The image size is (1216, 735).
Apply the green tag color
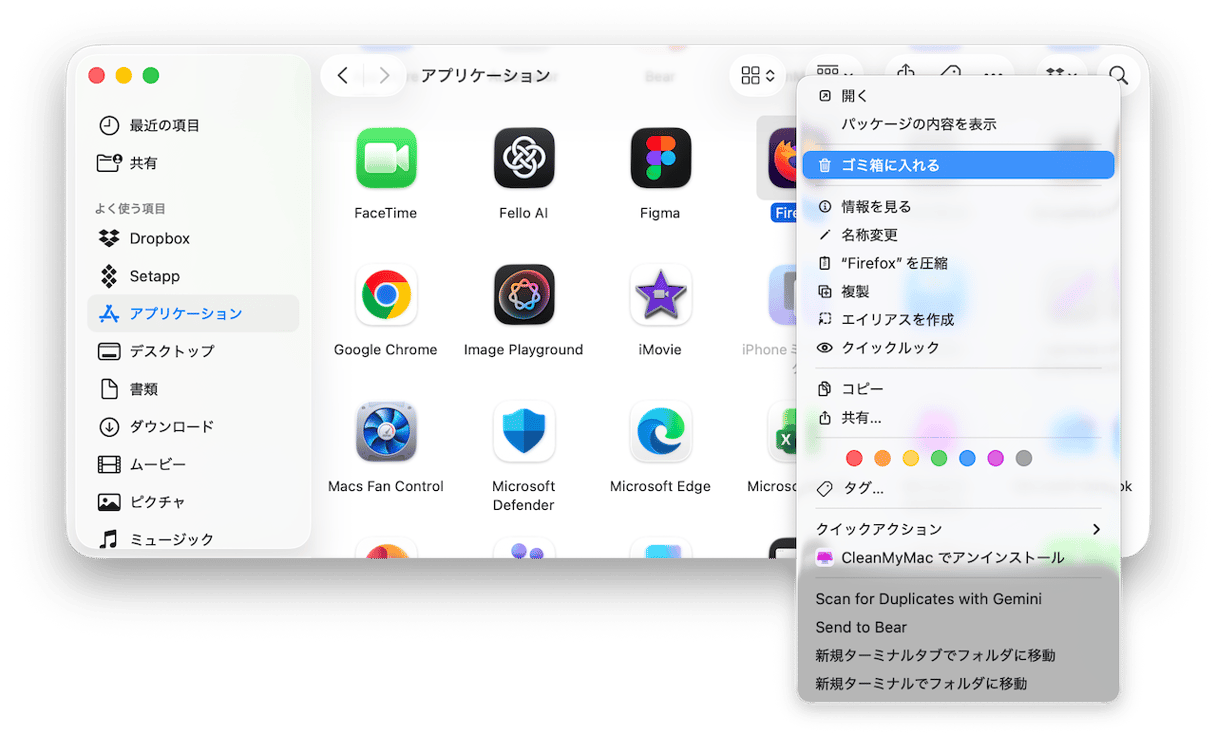point(939,458)
